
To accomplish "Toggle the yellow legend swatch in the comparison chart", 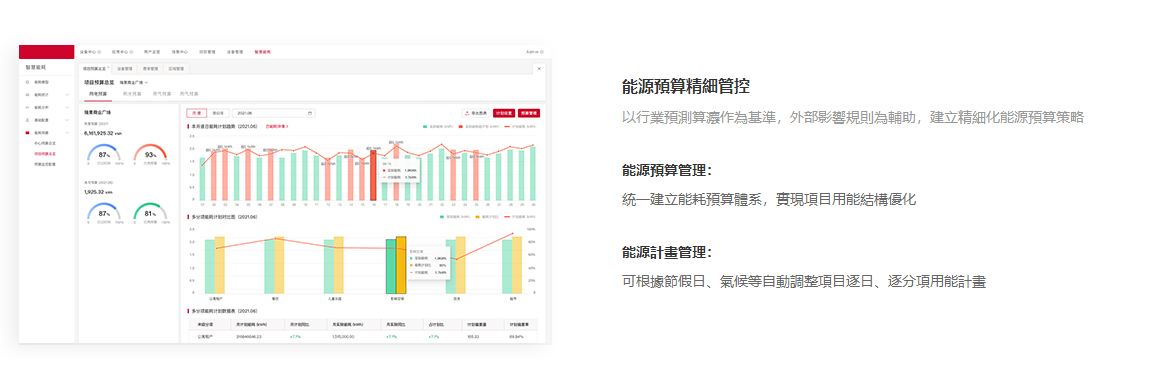I will [x=478, y=218].
